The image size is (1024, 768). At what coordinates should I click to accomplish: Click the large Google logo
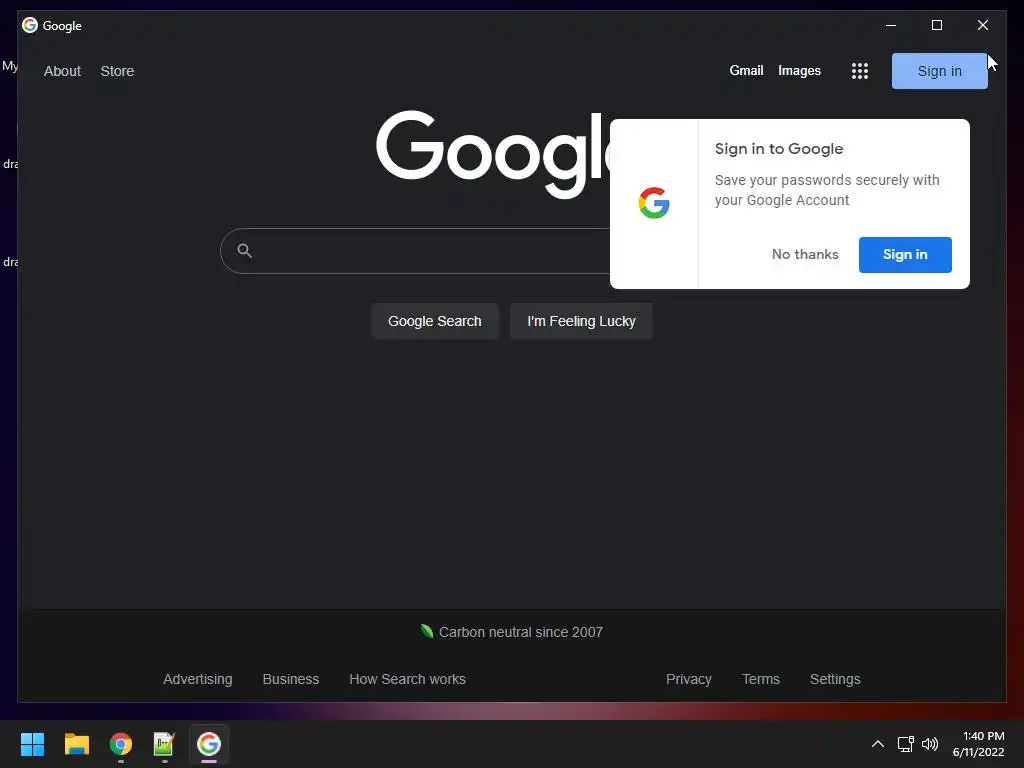[492, 154]
